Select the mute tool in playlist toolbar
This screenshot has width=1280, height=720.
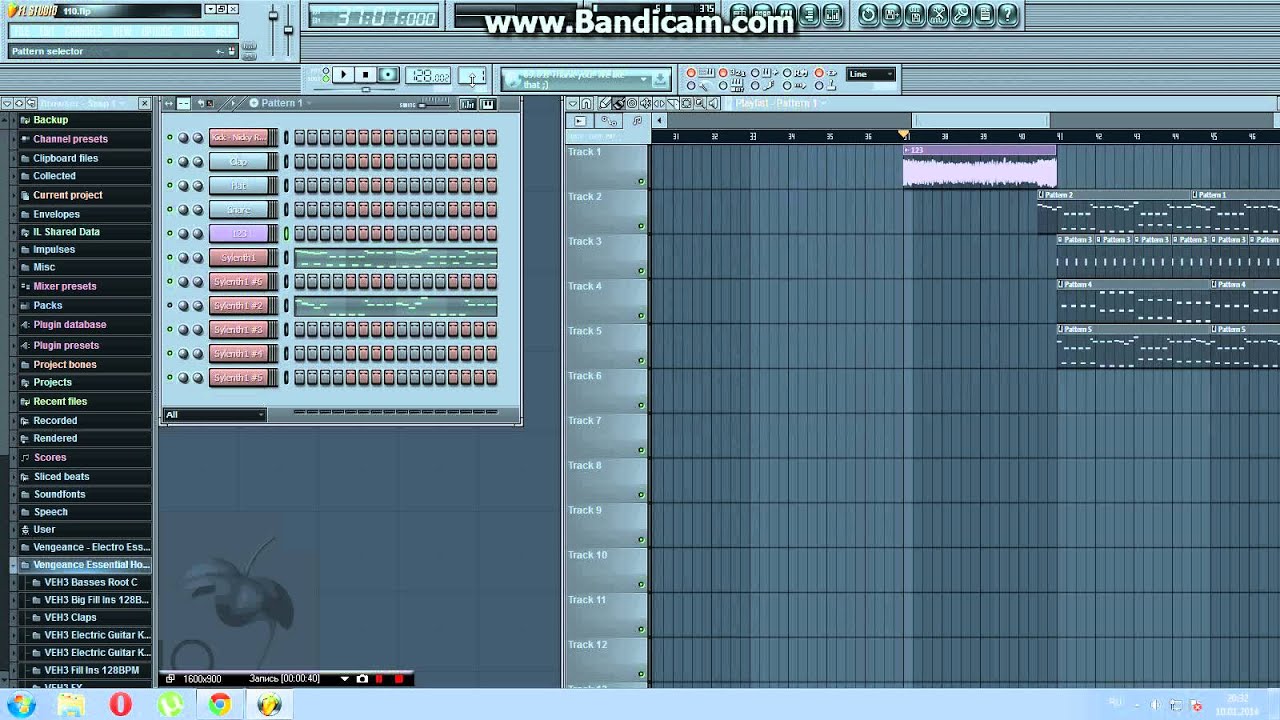pyautogui.click(x=645, y=104)
